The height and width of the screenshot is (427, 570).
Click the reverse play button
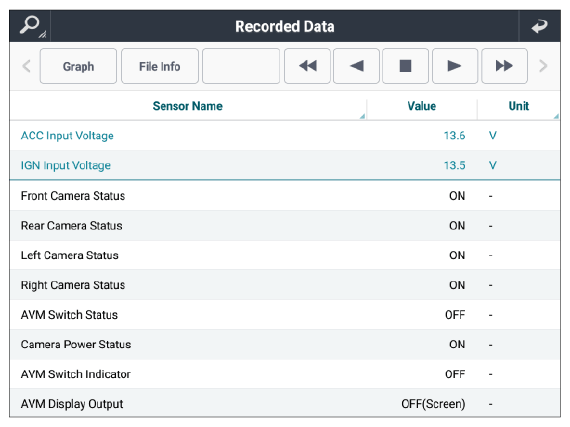(x=357, y=66)
